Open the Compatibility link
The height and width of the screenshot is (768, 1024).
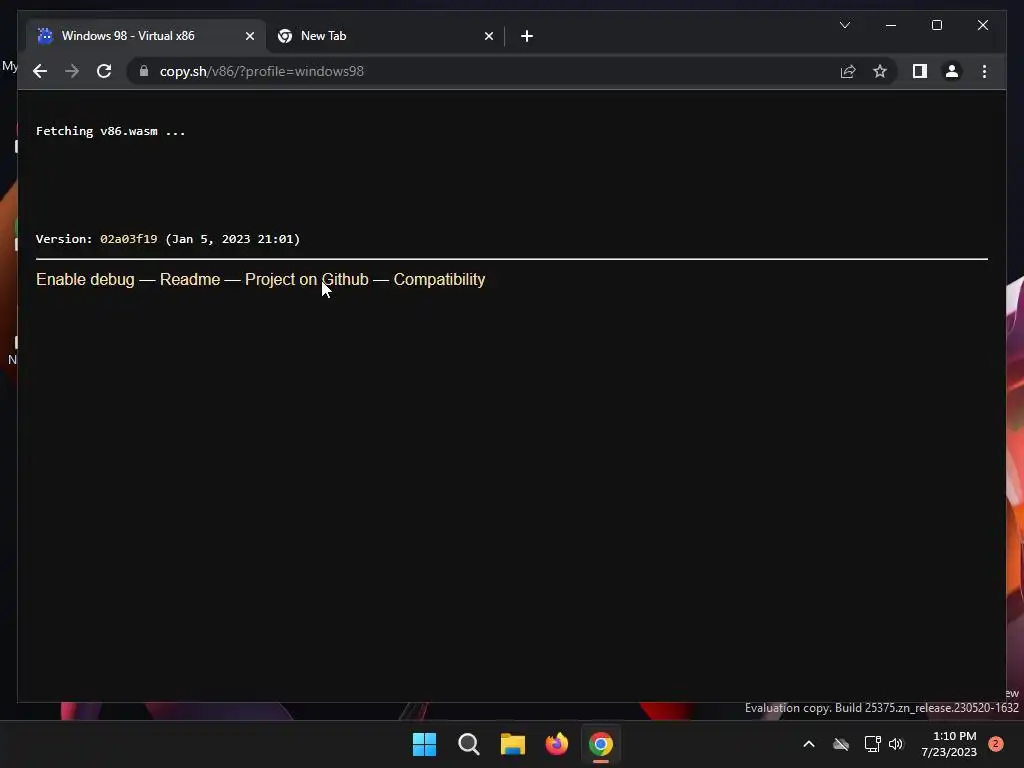(439, 280)
